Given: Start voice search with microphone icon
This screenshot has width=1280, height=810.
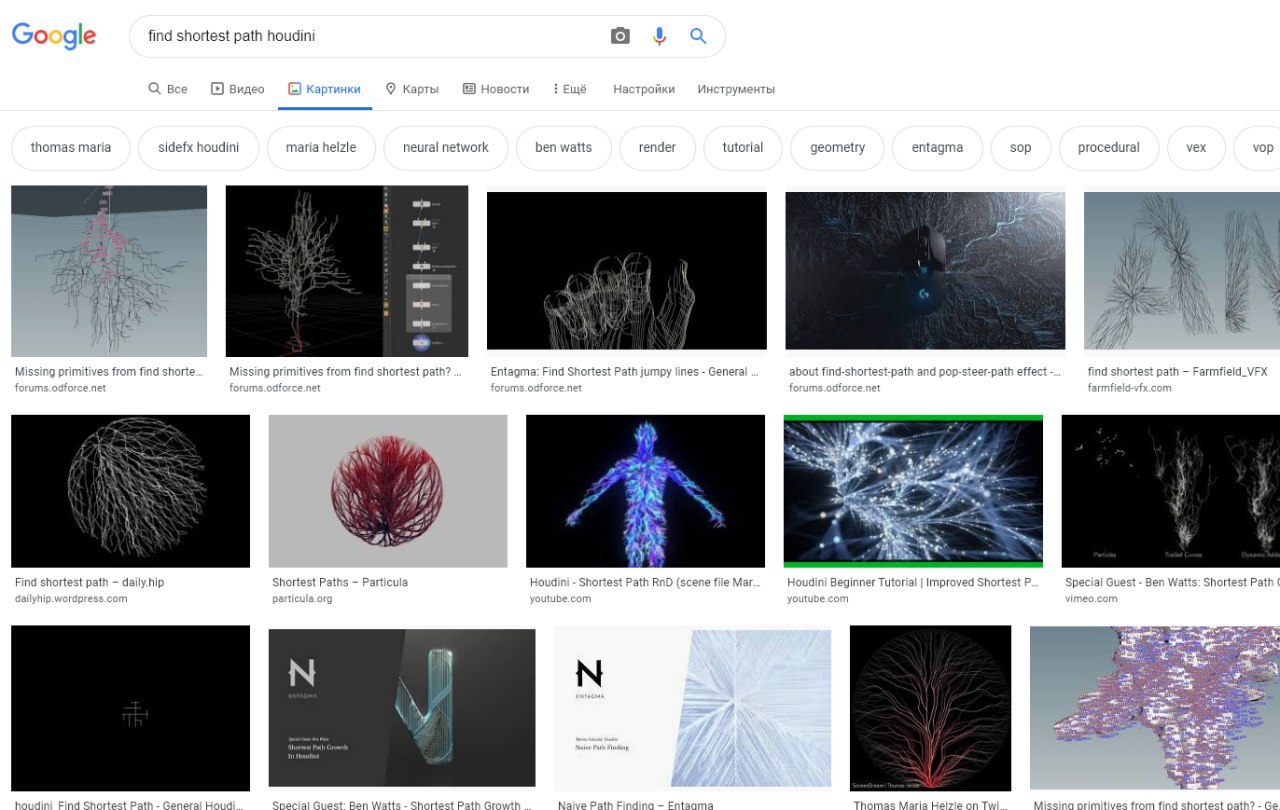Looking at the screenshot, I should coord(659,36).
